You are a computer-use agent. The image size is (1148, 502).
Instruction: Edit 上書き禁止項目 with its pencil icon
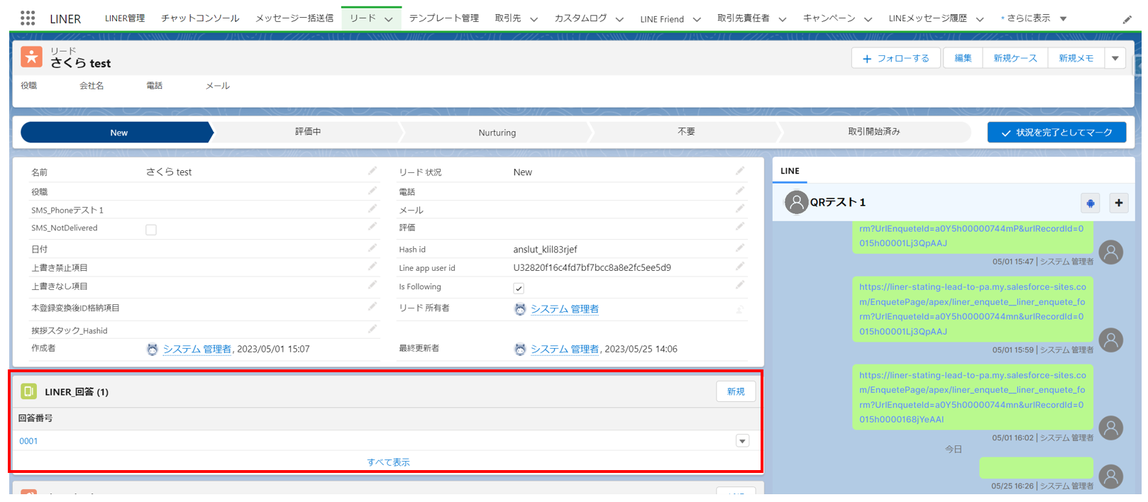pyautogui.click(x=373, y=267)
